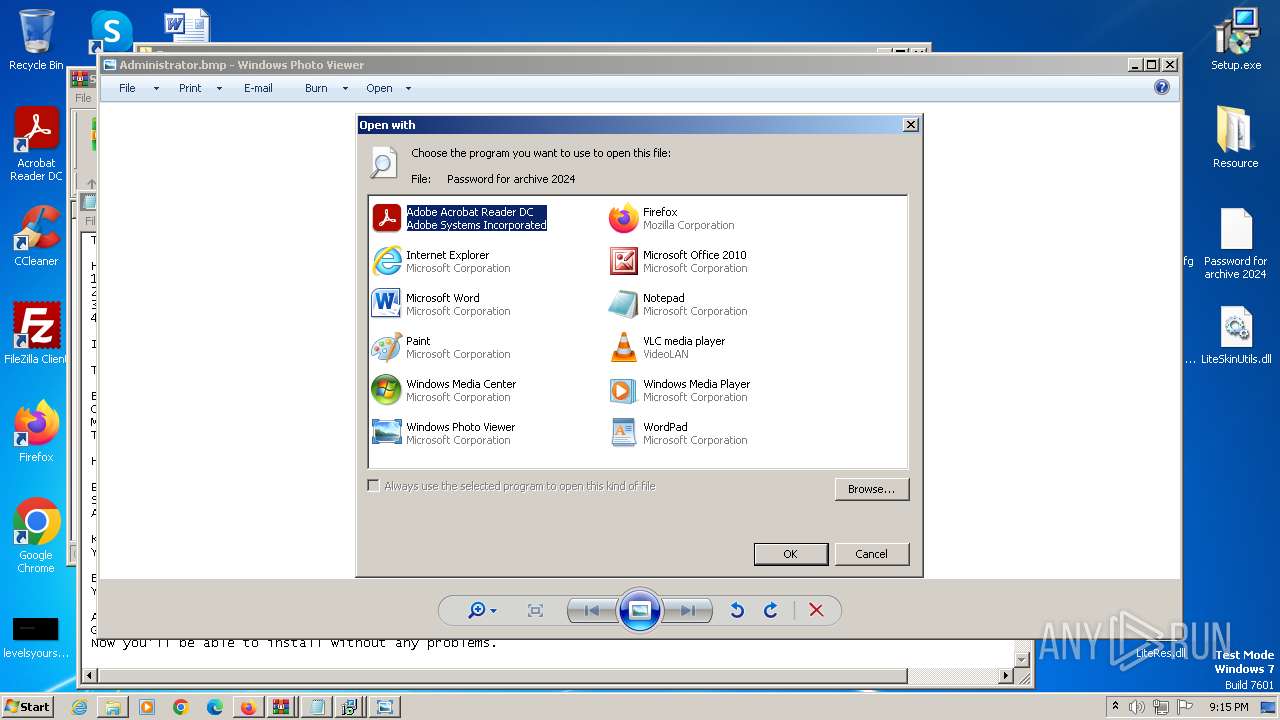Image resolution: width=1280 pixels, height=720 pixels.
Task: Choose WordPad from the program list
Action: click(678, 433)
